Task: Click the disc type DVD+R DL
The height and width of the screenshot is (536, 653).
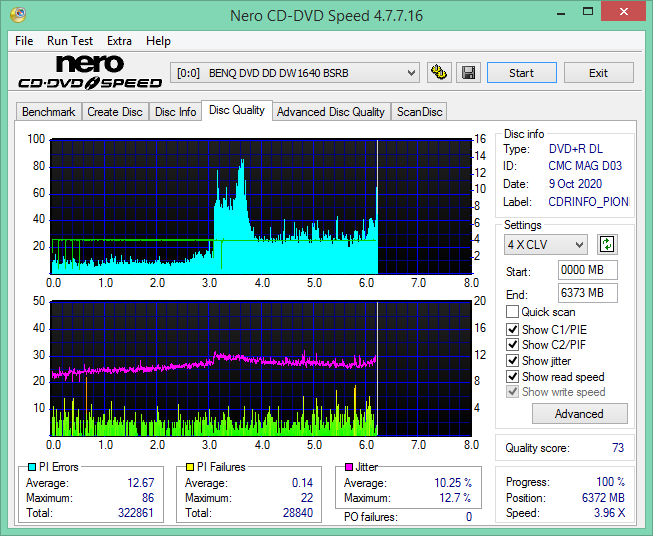Action: (576, 149)
